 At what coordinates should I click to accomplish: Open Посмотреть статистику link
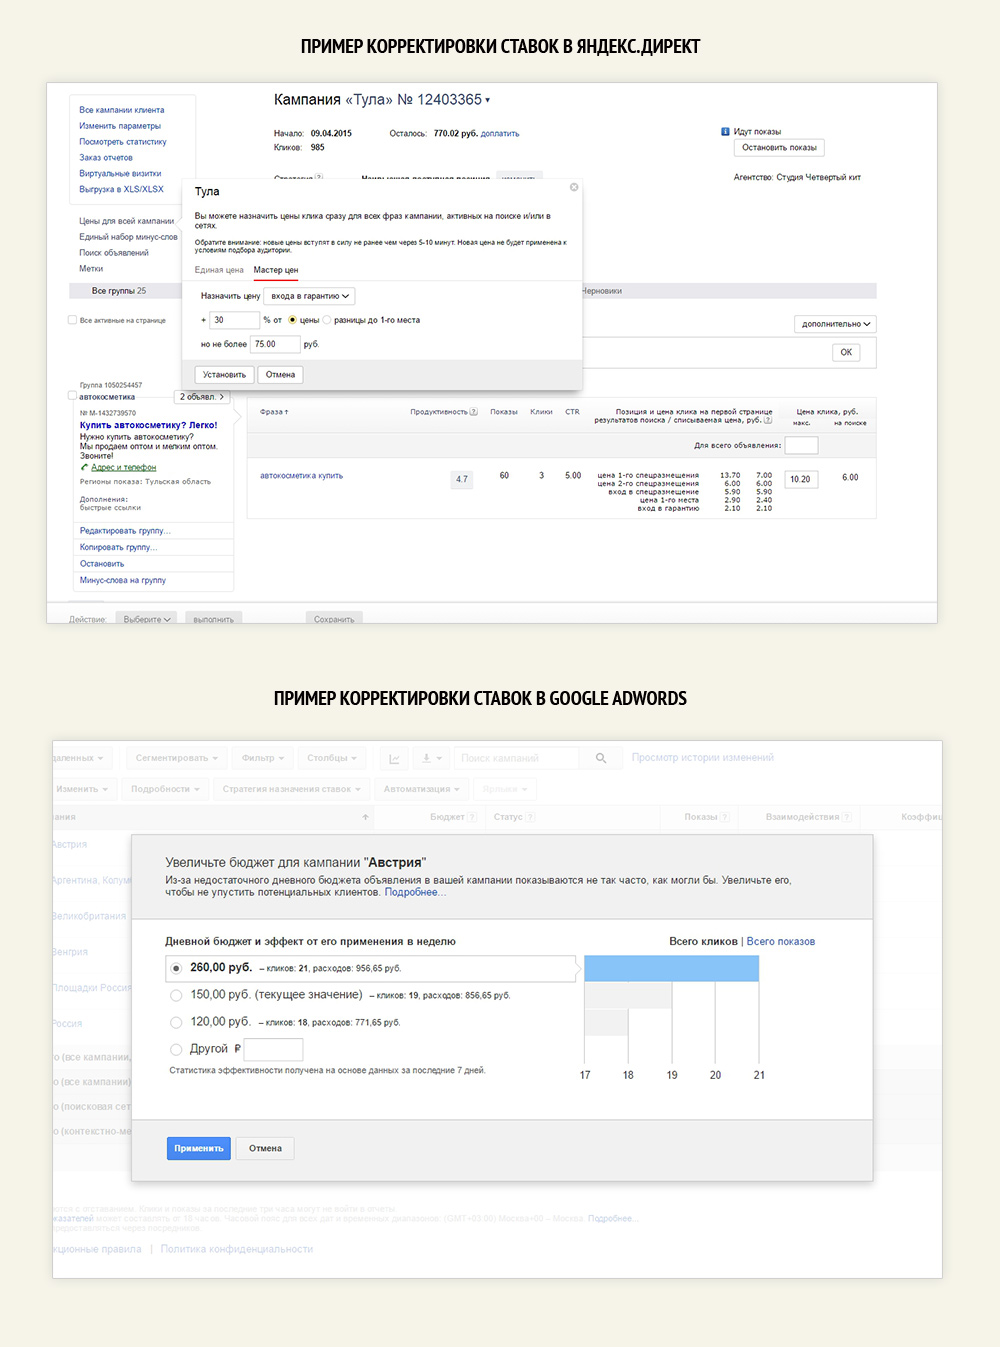coord(123,142)
